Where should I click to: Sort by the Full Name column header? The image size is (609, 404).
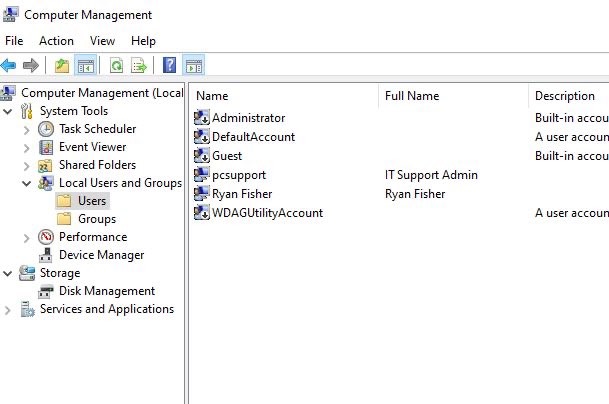(x=454, y=96)
